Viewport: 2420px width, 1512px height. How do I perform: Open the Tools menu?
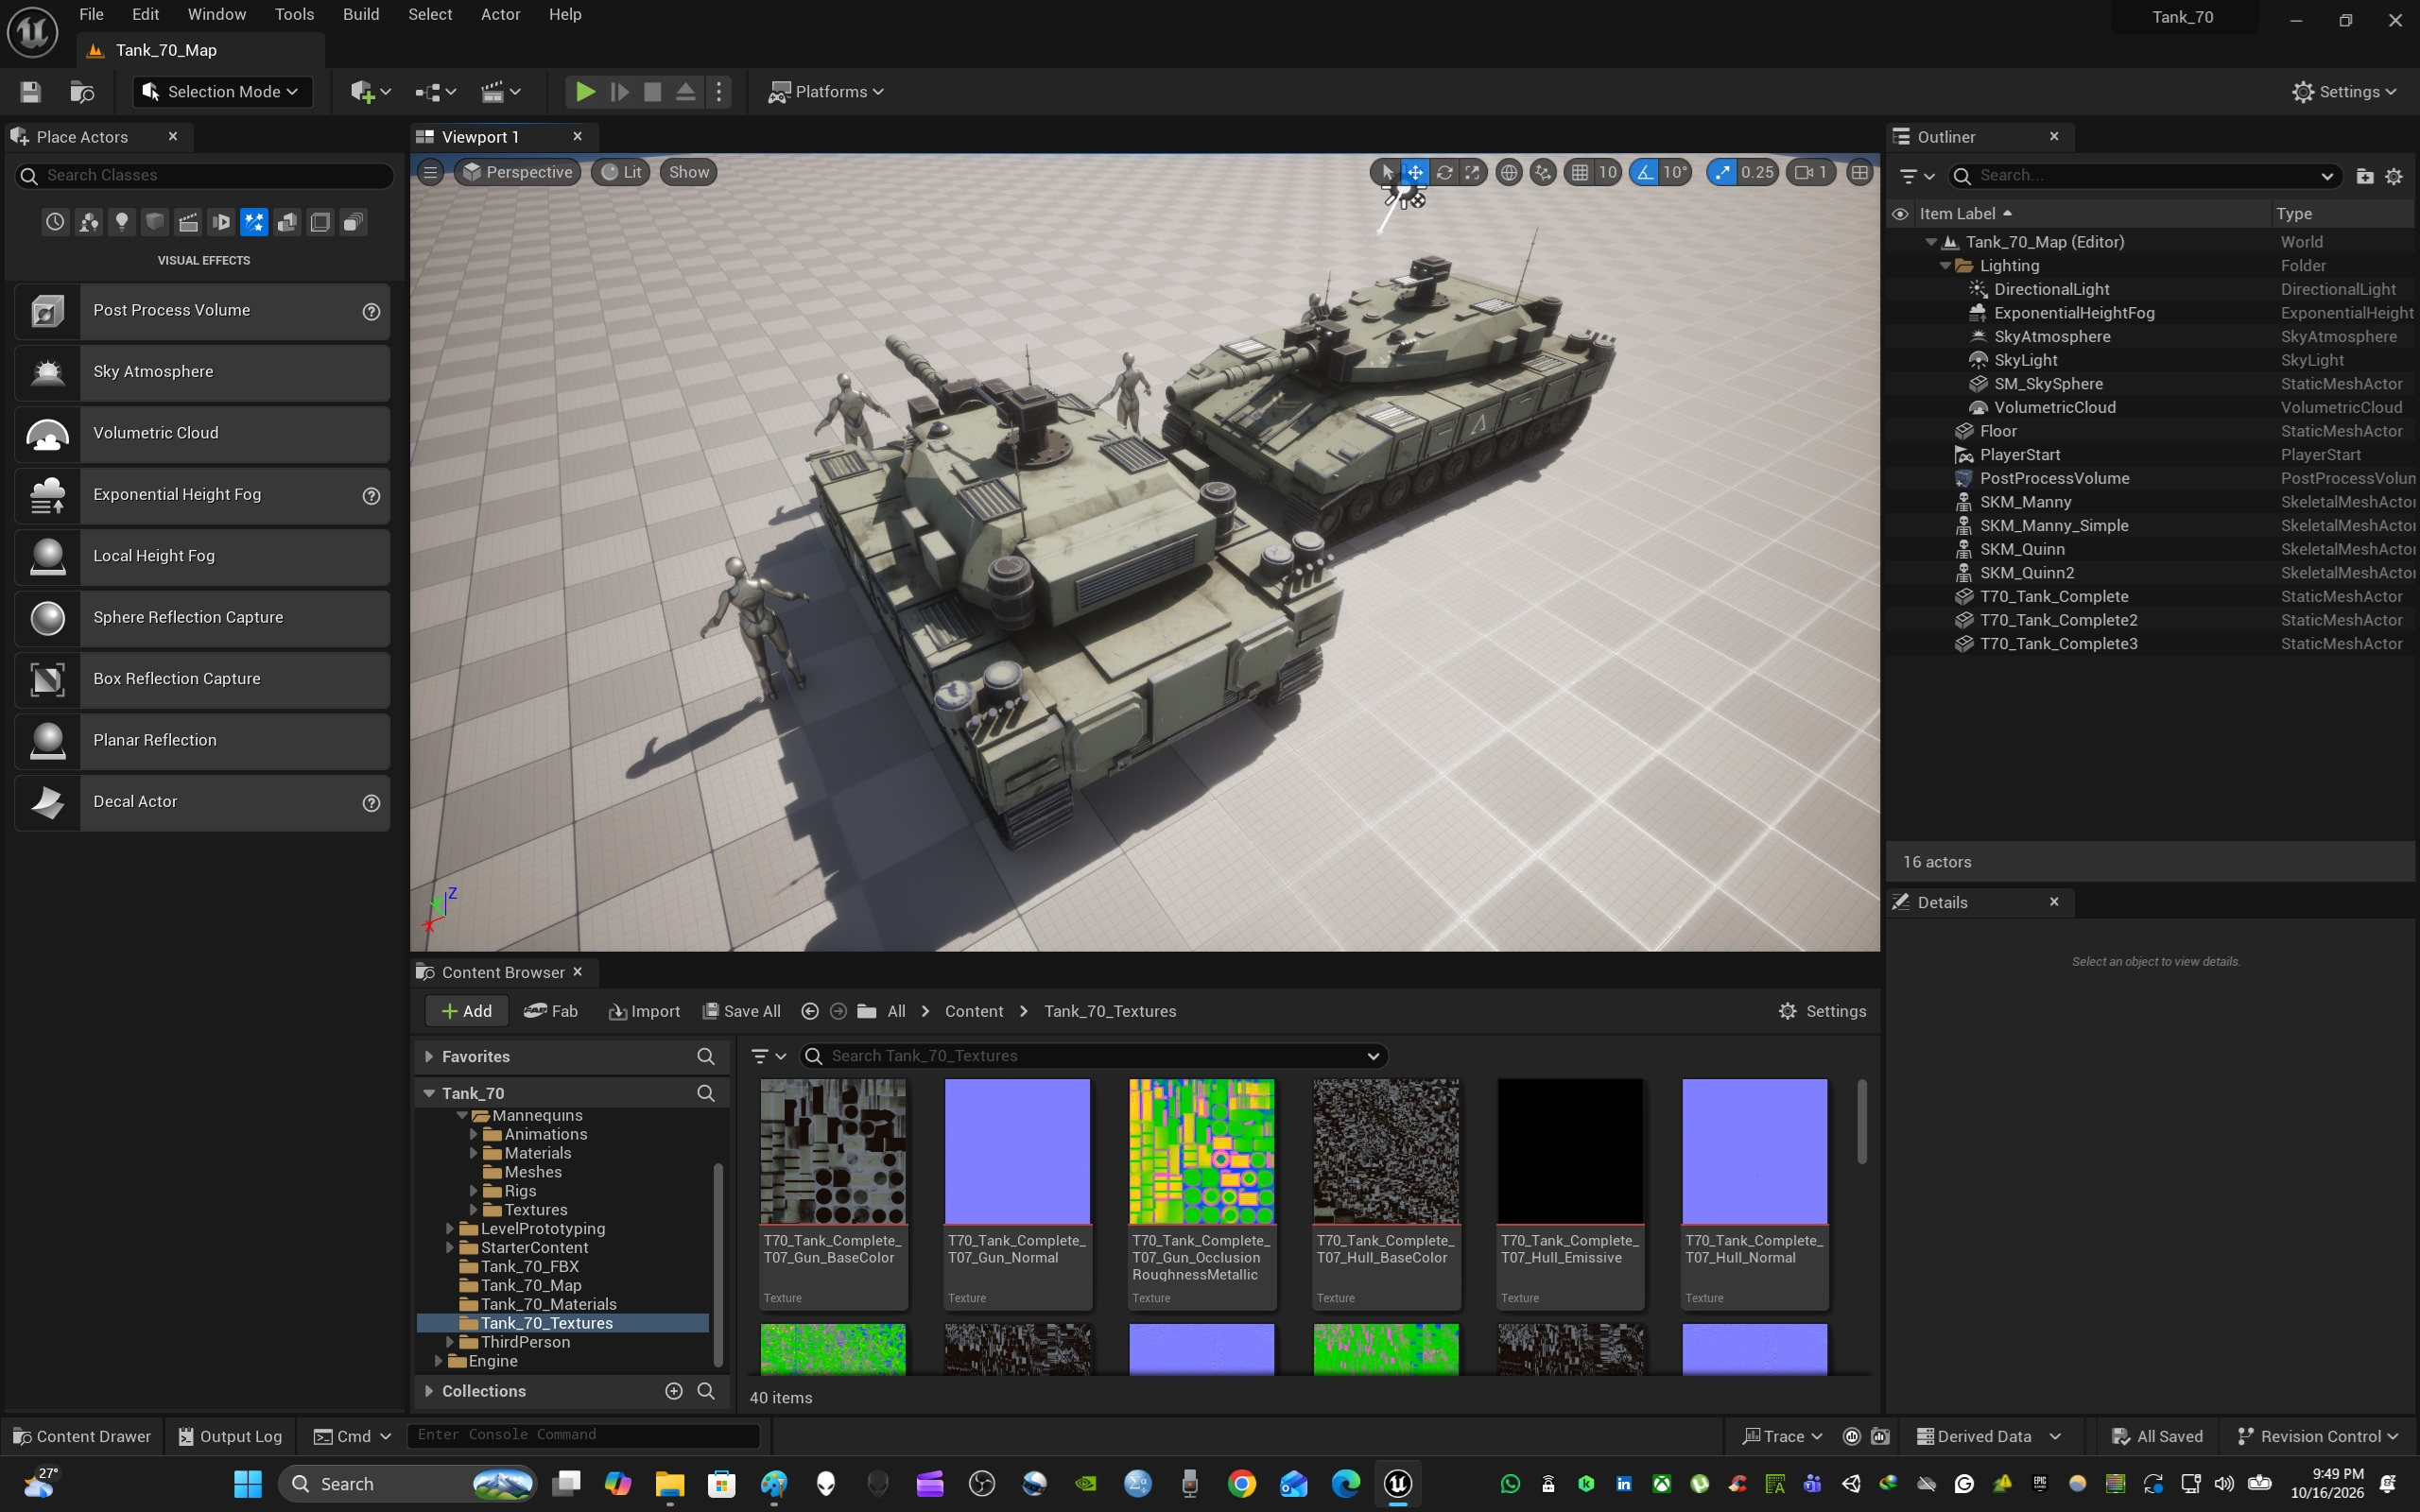294,15
